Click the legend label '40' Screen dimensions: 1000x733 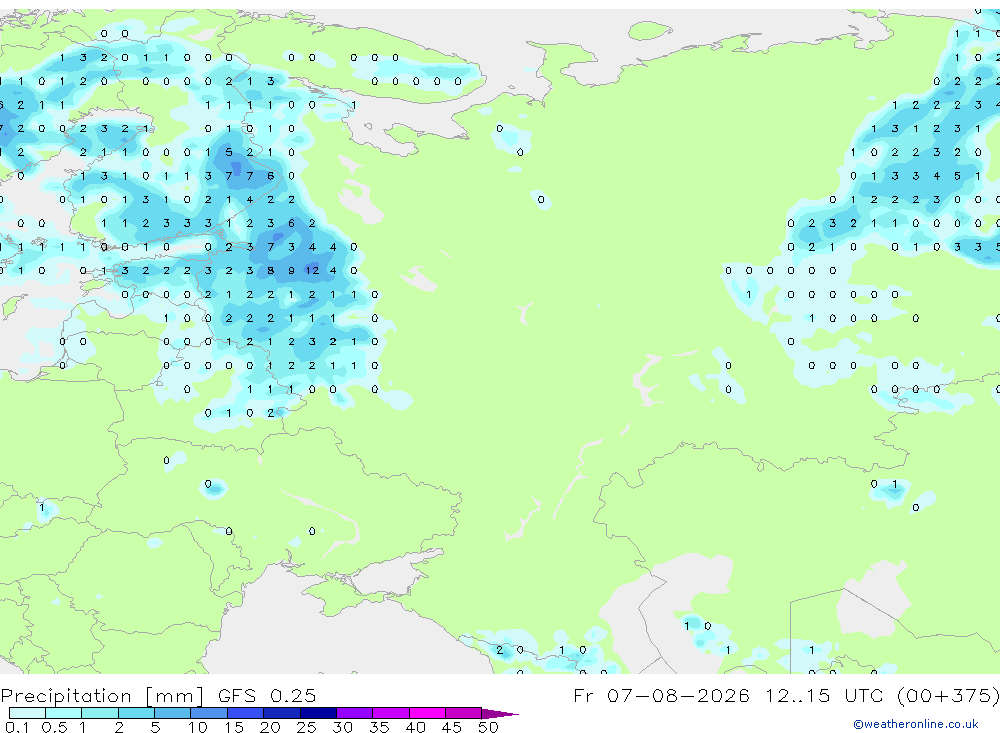(415, 727)
